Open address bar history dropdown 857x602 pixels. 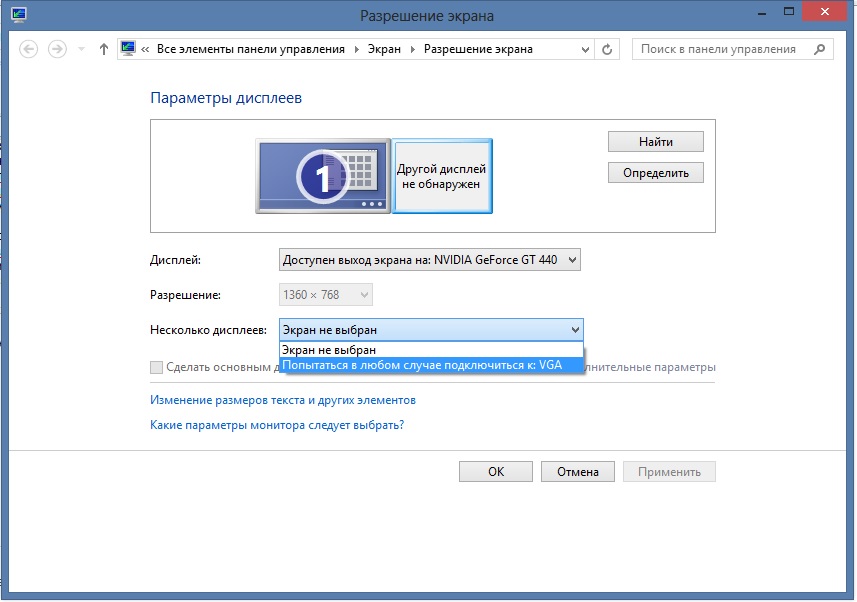585,49
